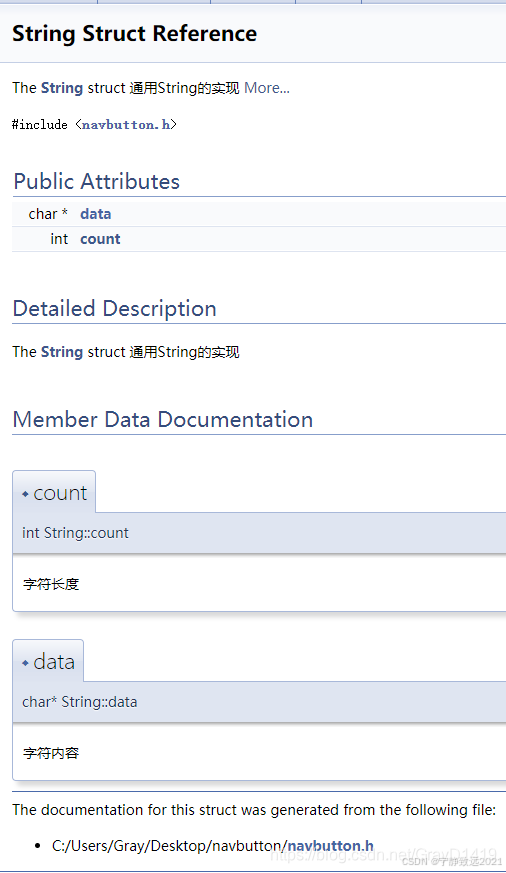Click the 字符内容 description text

coord(51,753)
